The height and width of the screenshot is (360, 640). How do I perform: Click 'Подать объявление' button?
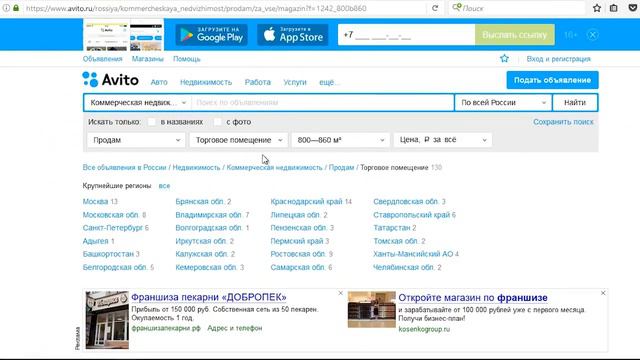click(x=552, y=80)
